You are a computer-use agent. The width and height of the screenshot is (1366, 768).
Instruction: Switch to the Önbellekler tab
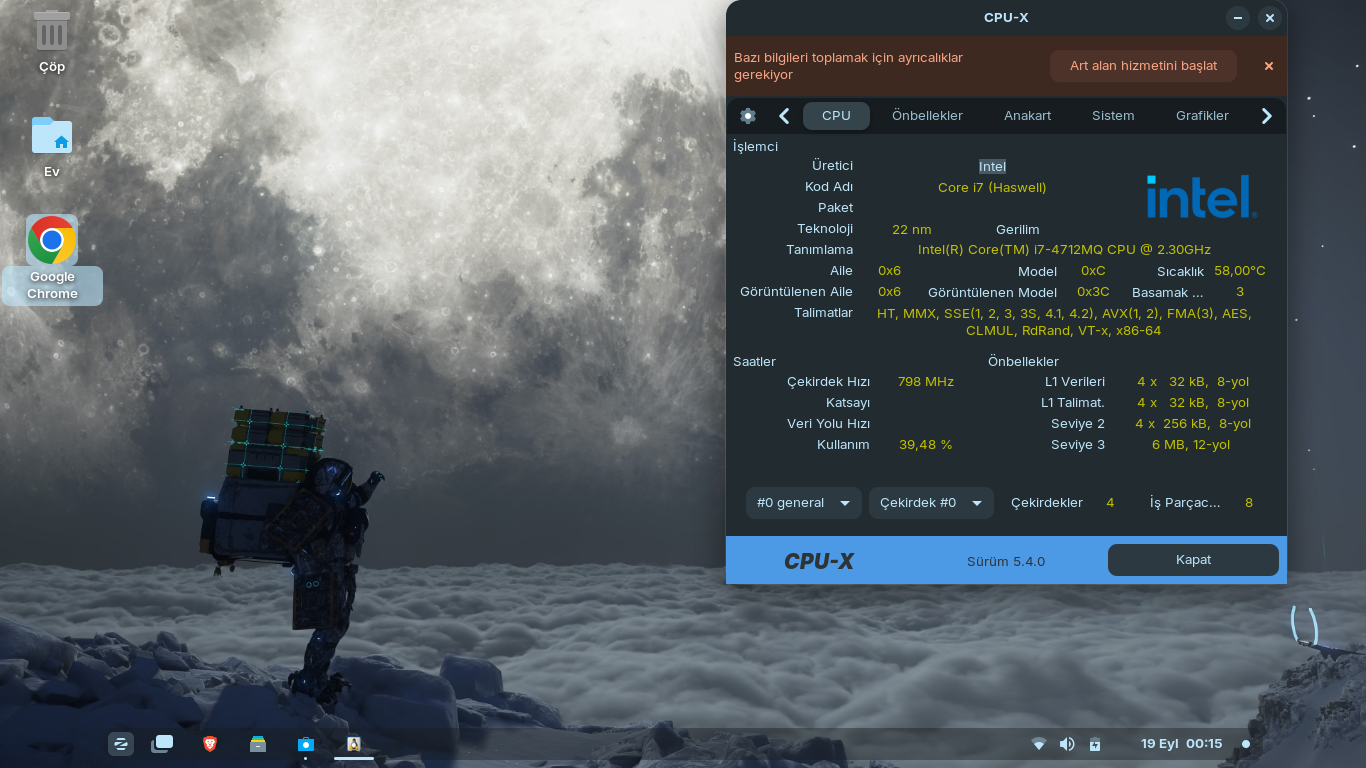(927, 116)
